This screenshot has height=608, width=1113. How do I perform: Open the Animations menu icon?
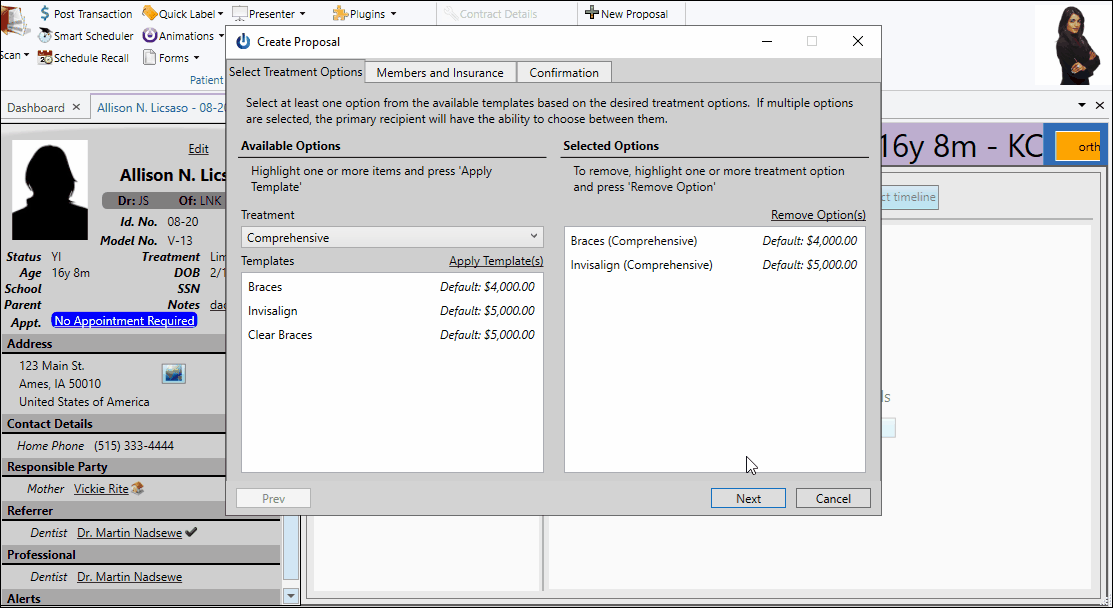[150, 36]
